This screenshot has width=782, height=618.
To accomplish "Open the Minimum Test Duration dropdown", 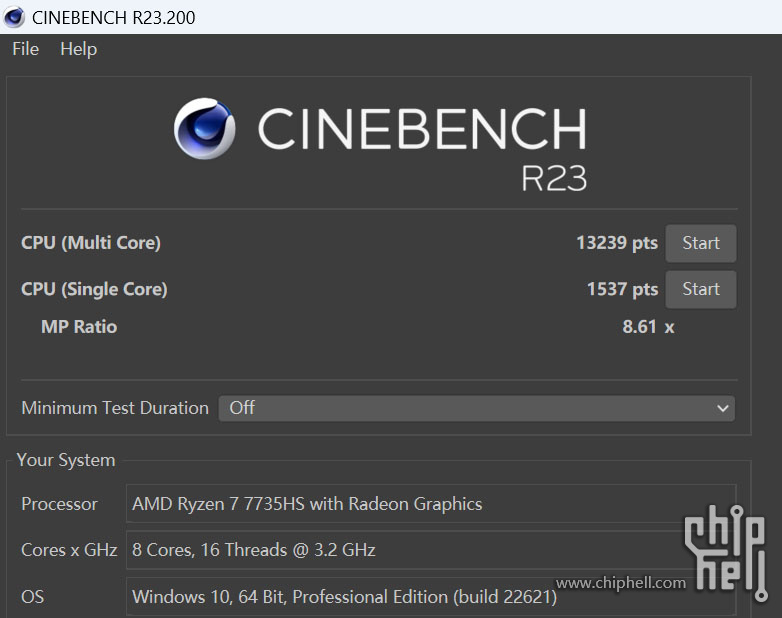I will (x=476, y=408).
